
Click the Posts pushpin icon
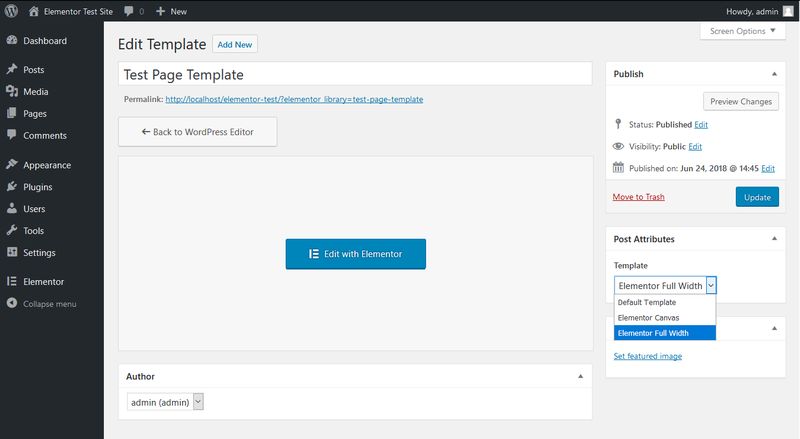pos(12,69)
